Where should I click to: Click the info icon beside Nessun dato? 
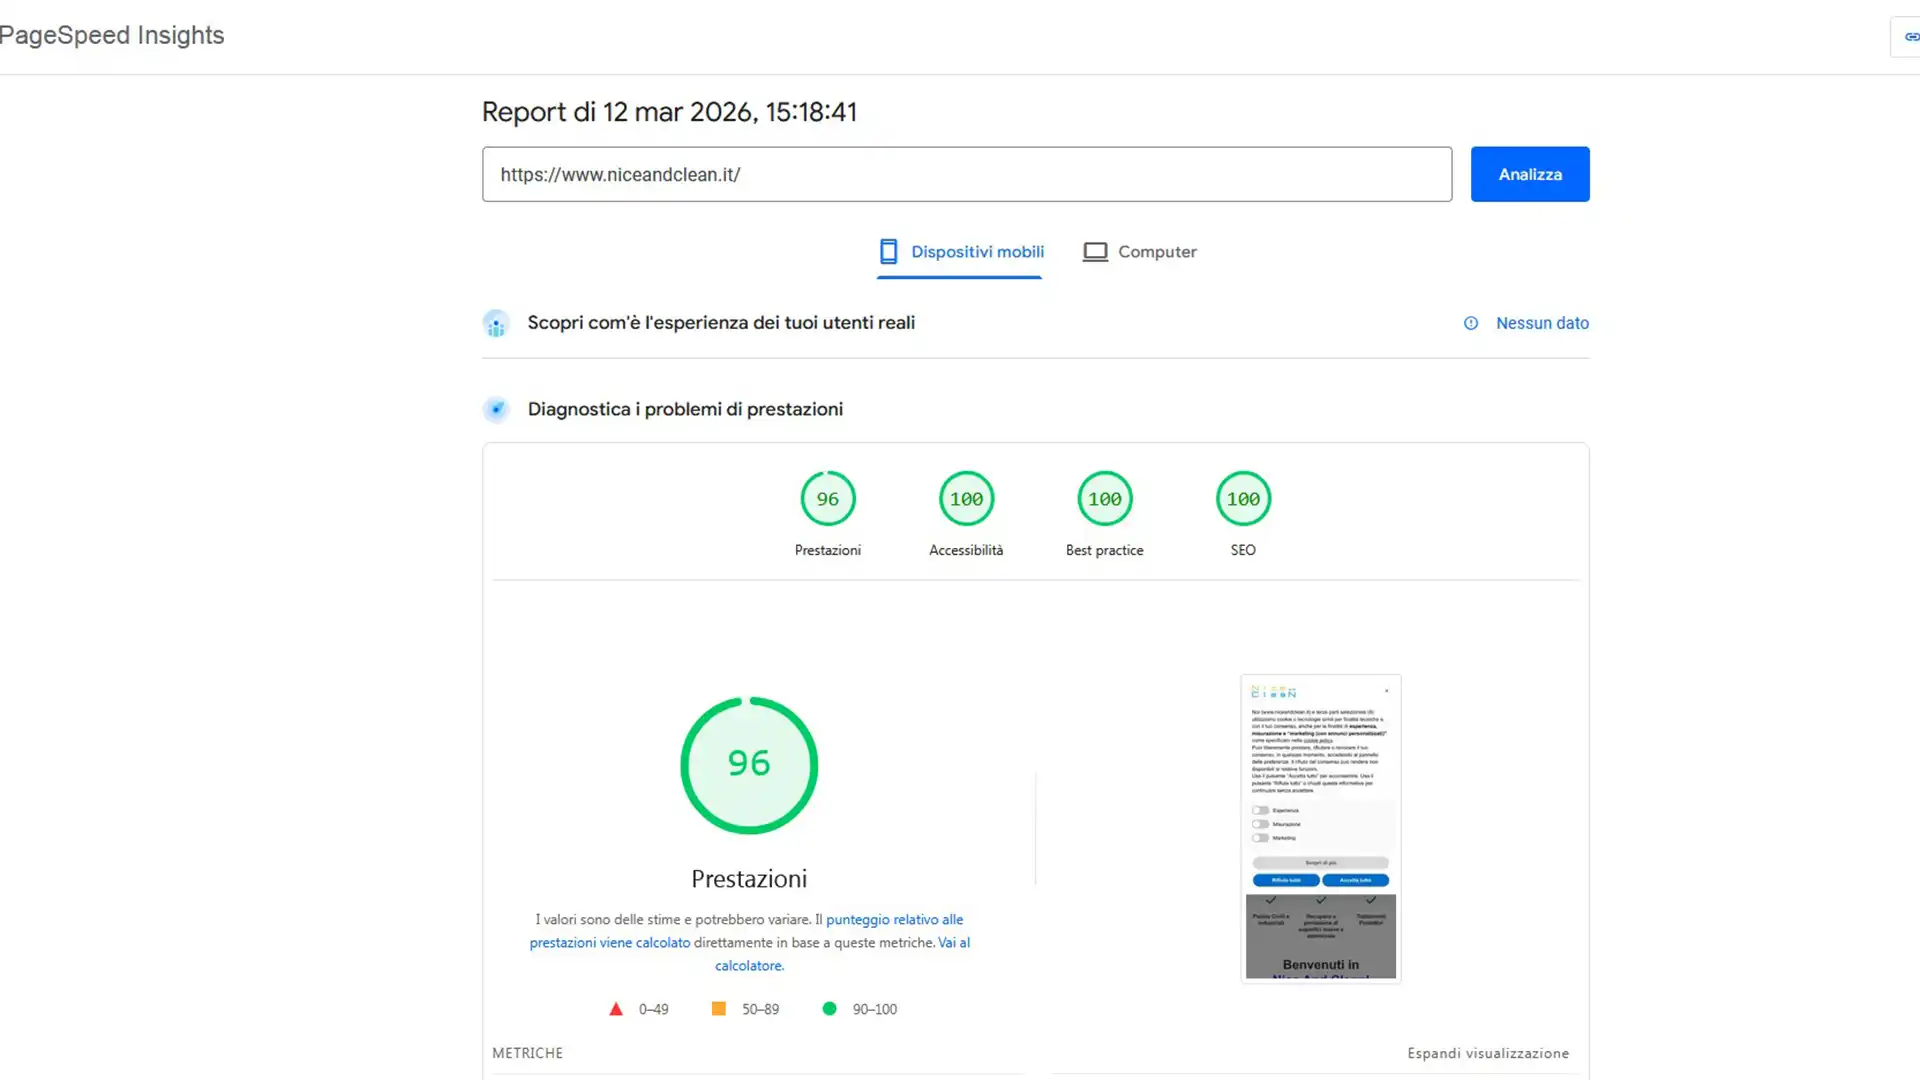click(x=1471, y=323)
